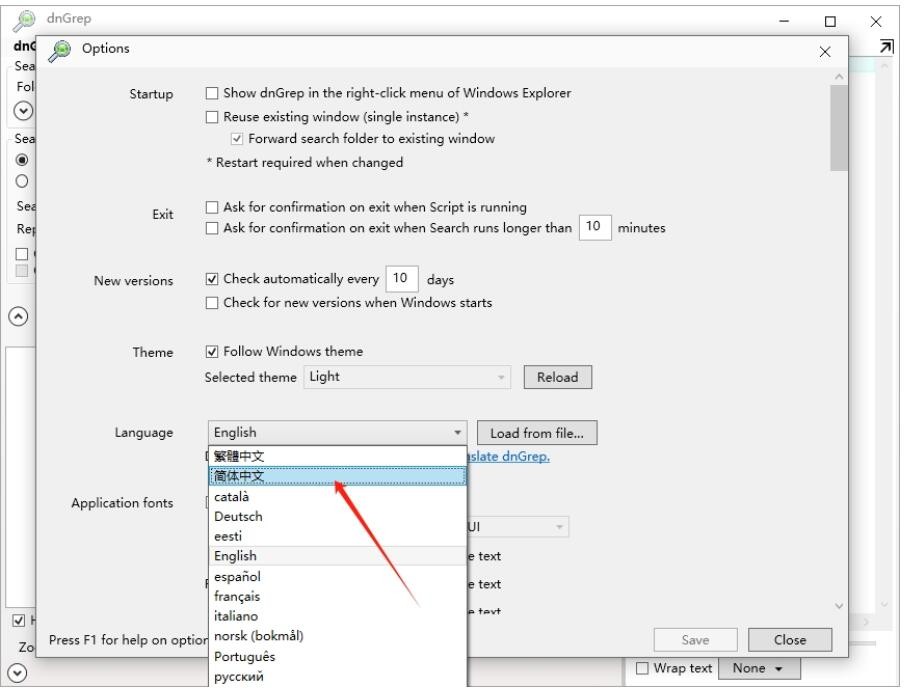
Task: Click the days interval field showing 10
Action: point(402,279)
